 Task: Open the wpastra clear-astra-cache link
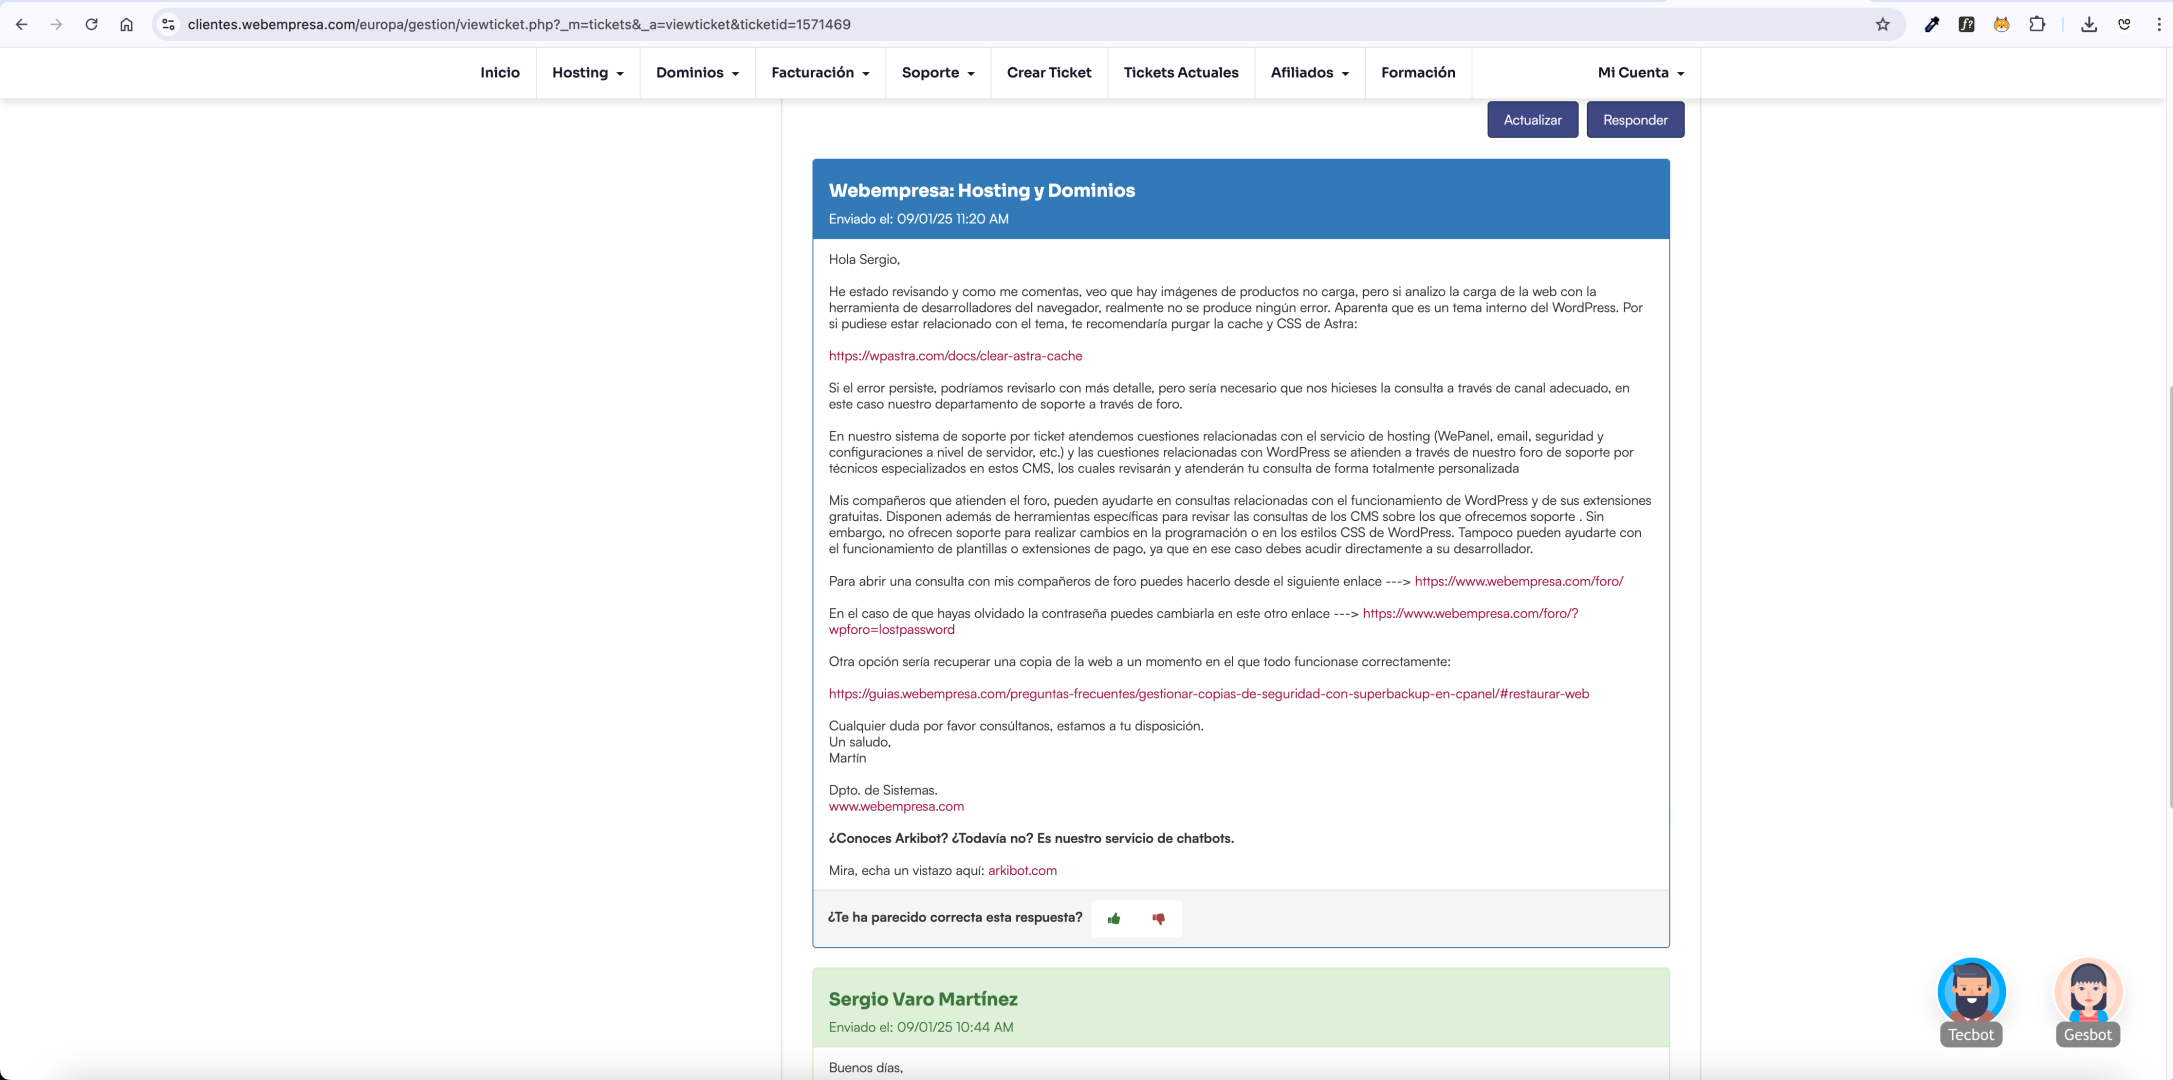[x=955, y=356]
